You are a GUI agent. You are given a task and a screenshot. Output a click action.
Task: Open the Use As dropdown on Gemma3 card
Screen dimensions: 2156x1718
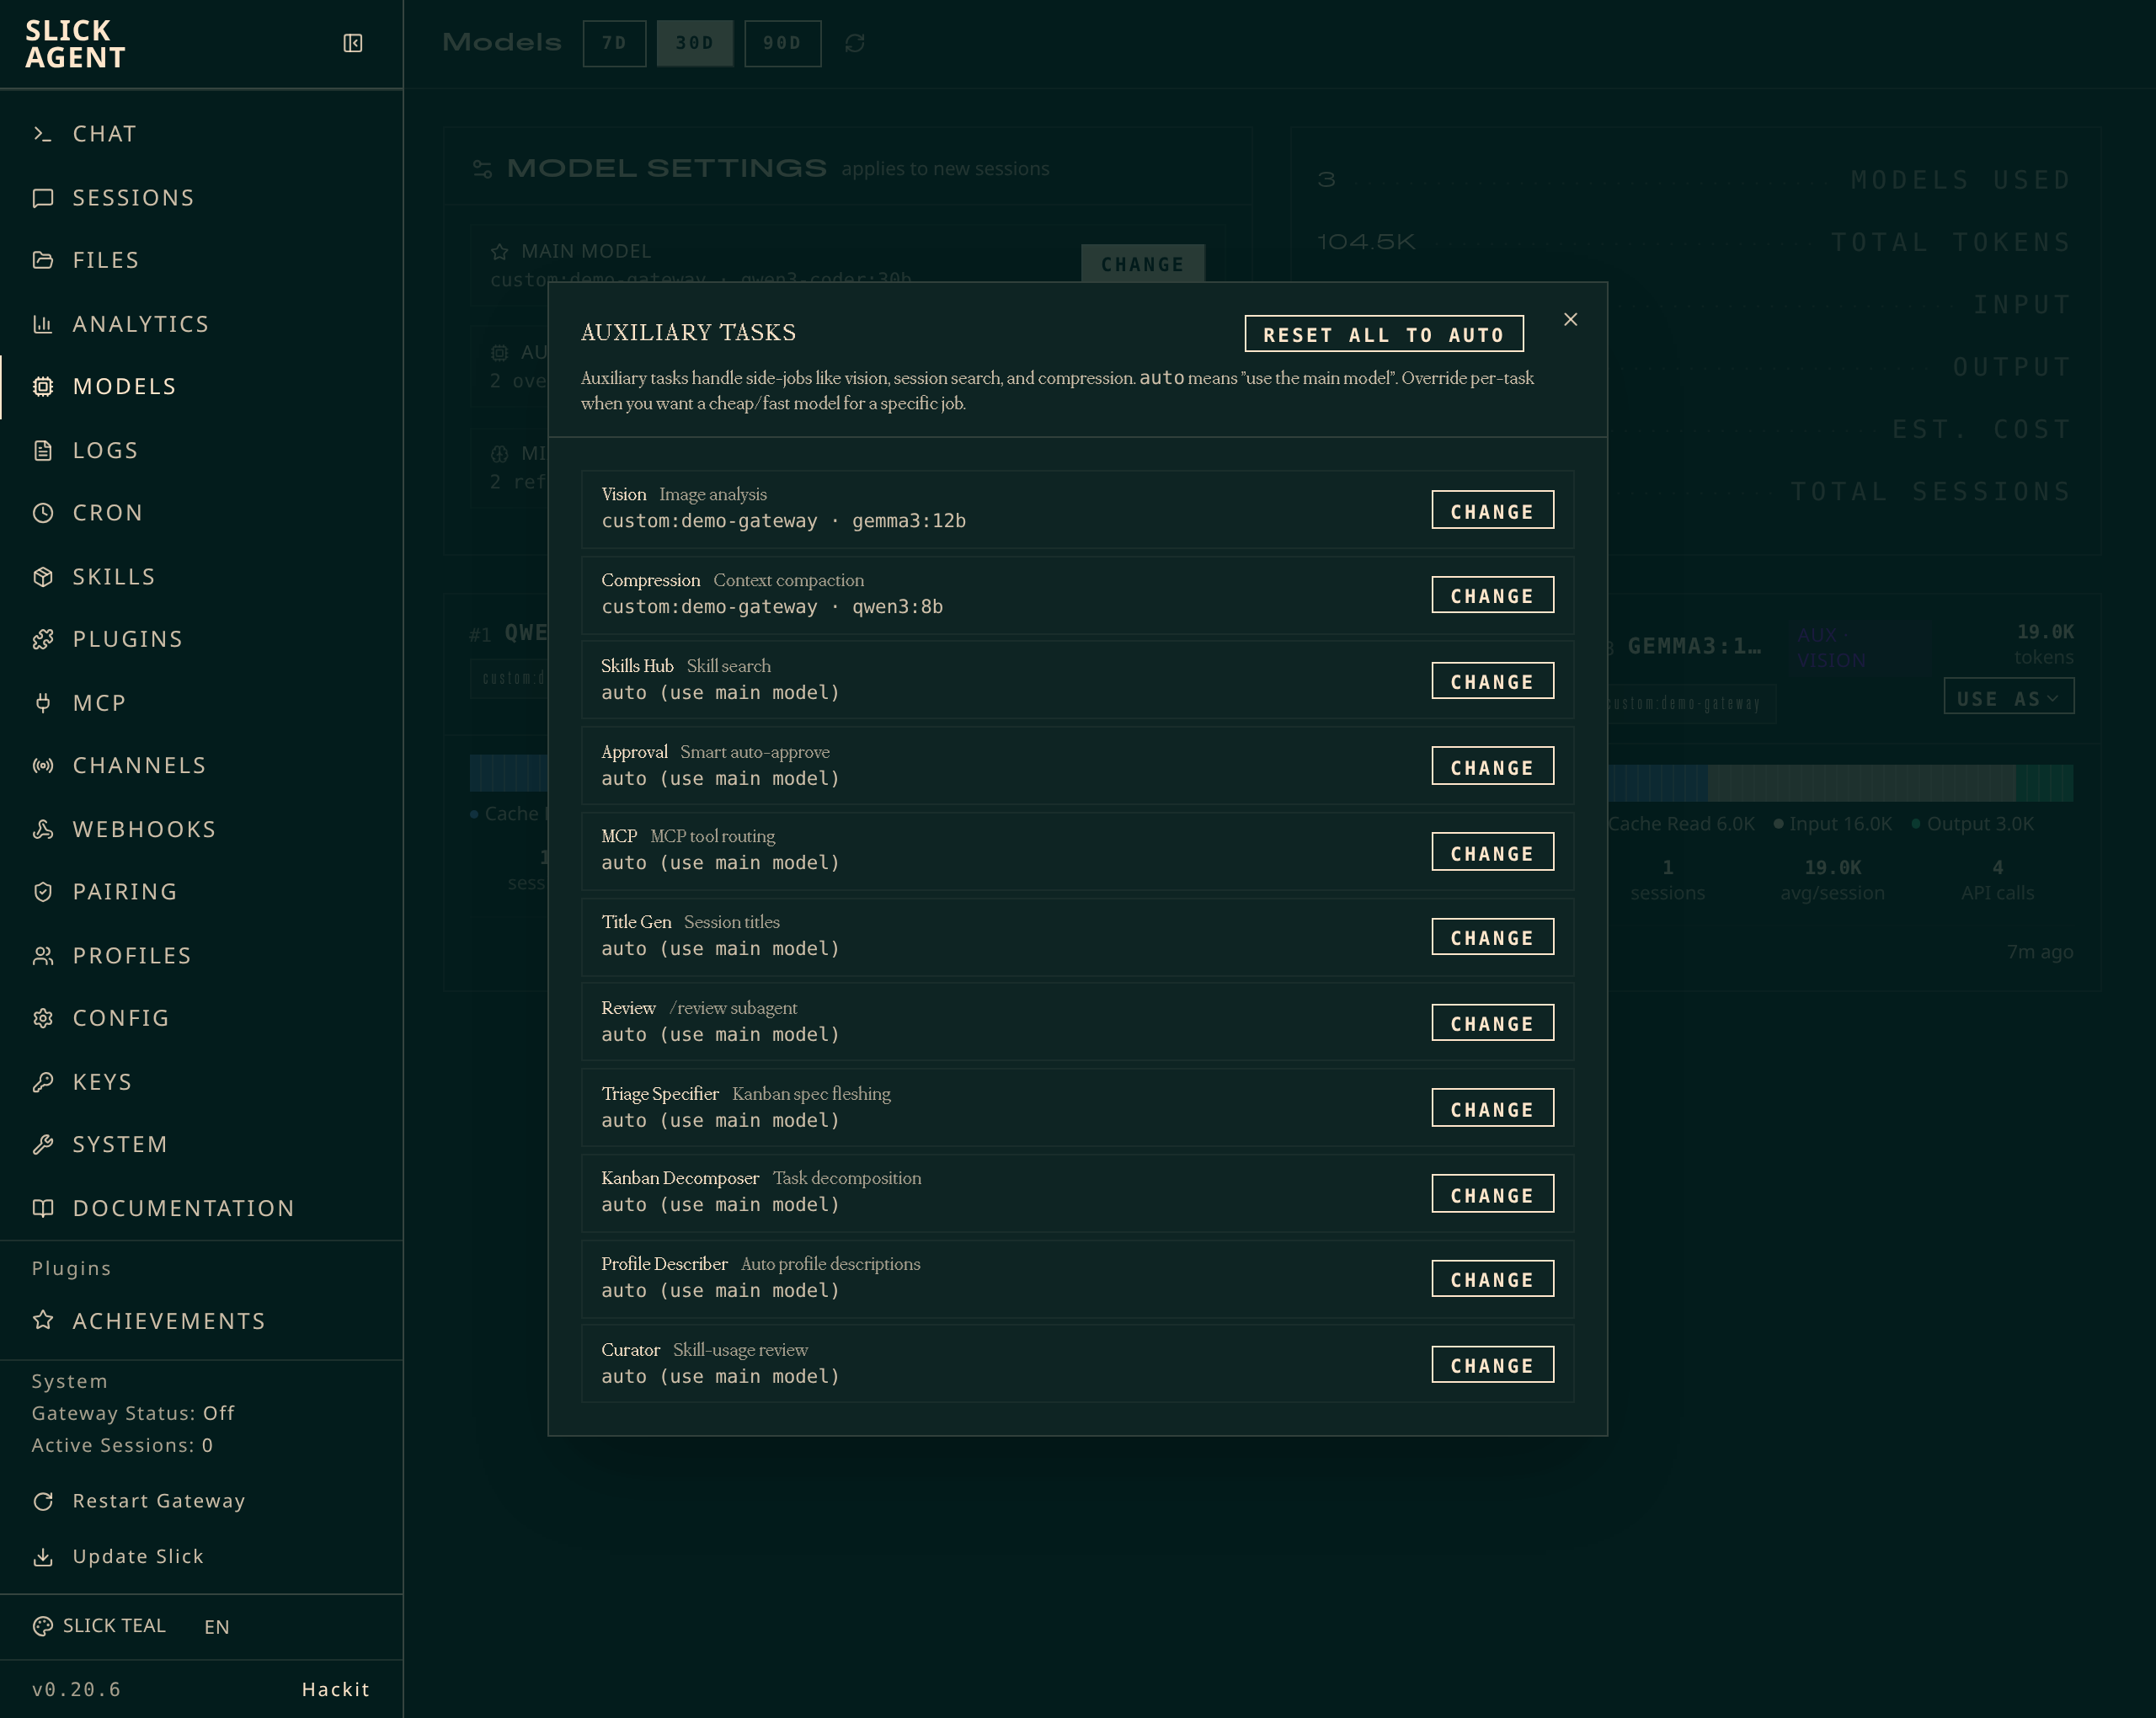pos(2008,697)
